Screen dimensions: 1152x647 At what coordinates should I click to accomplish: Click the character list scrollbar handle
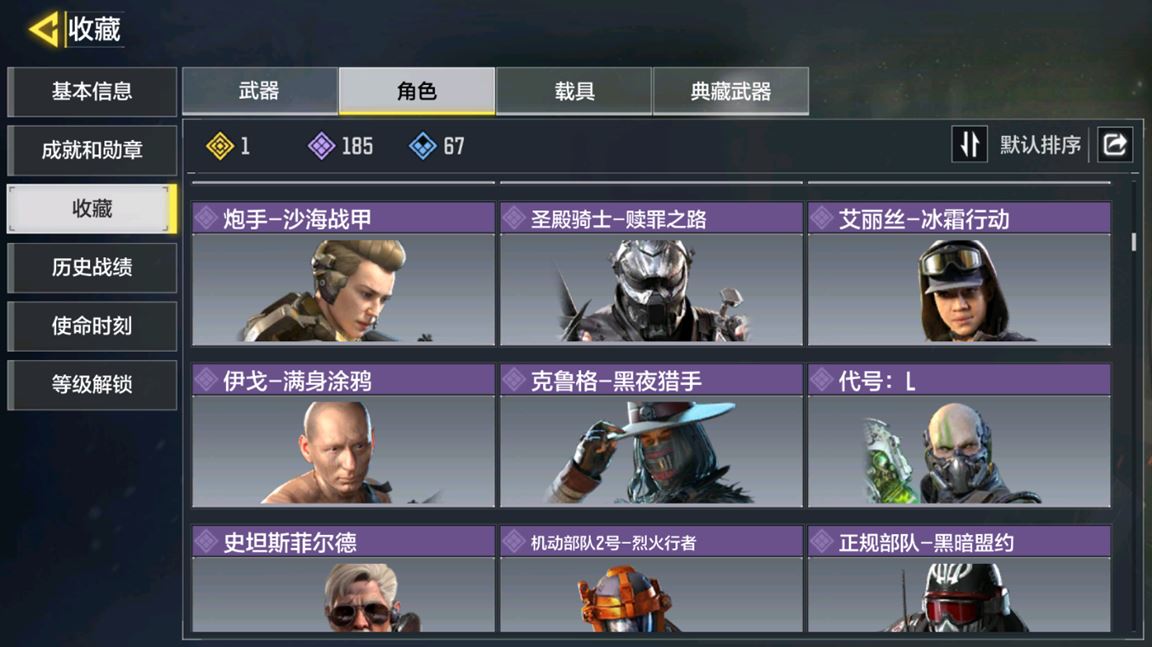[1134, 242]
